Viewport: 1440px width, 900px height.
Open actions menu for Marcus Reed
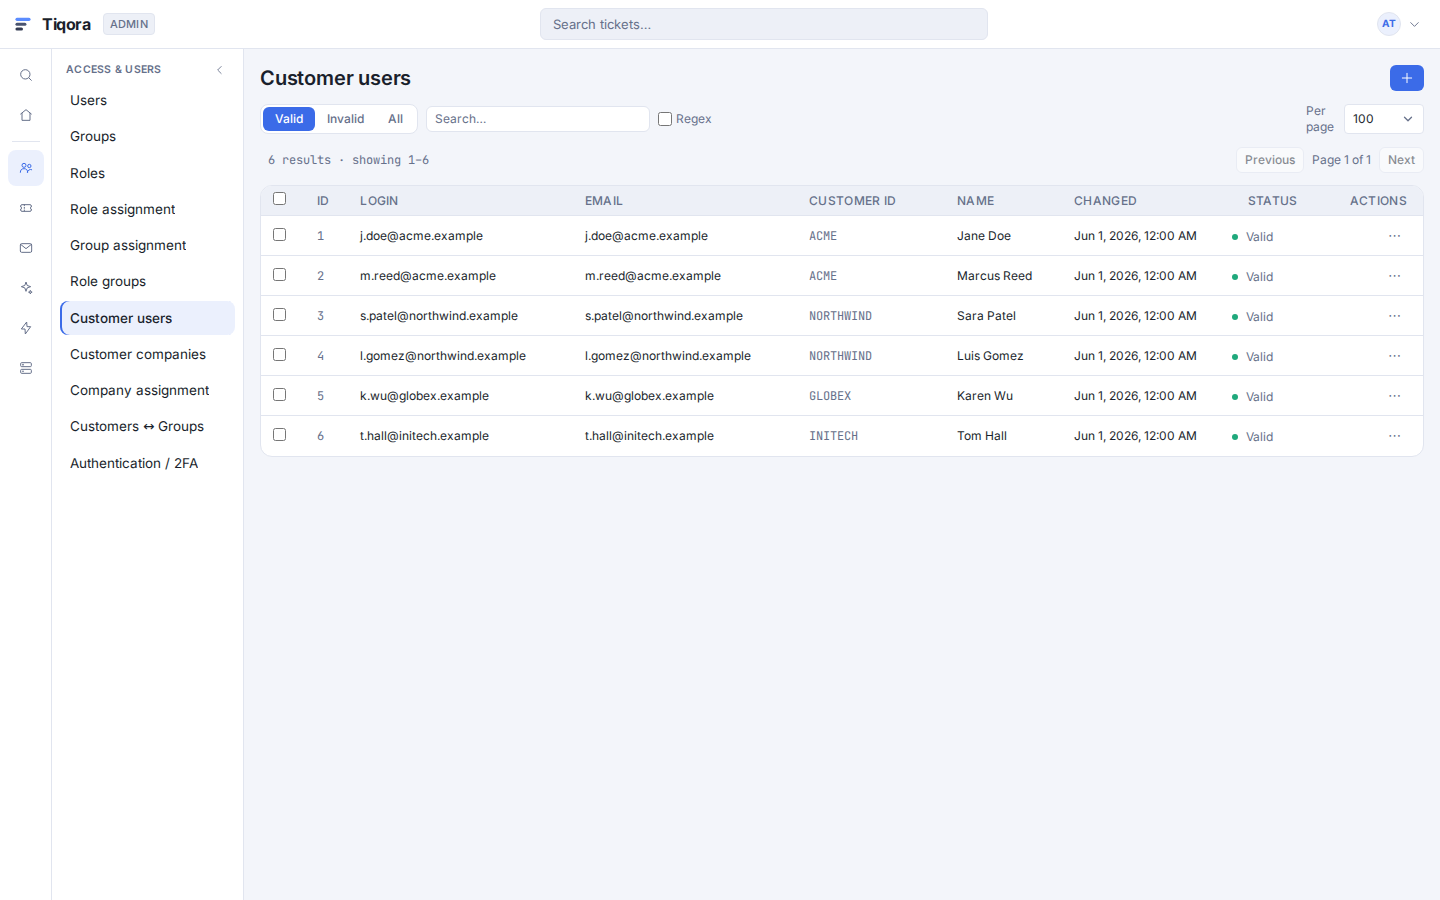[1394, 276]
